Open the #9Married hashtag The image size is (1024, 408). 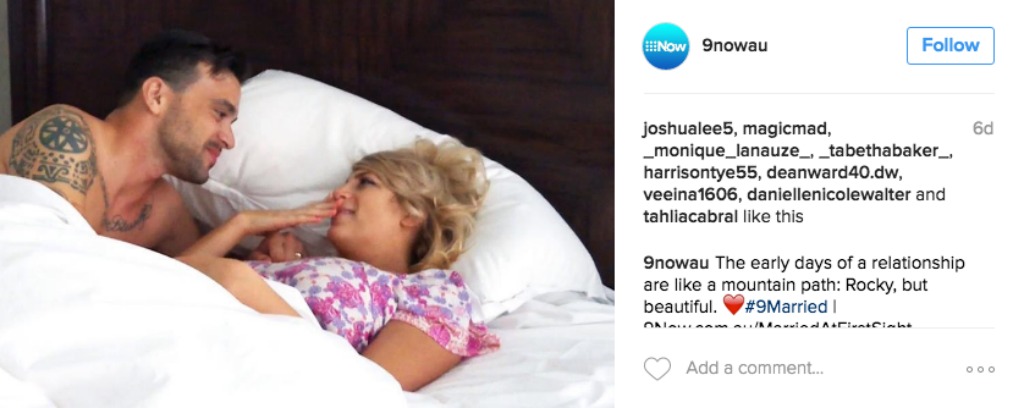(x=786, y=306)
